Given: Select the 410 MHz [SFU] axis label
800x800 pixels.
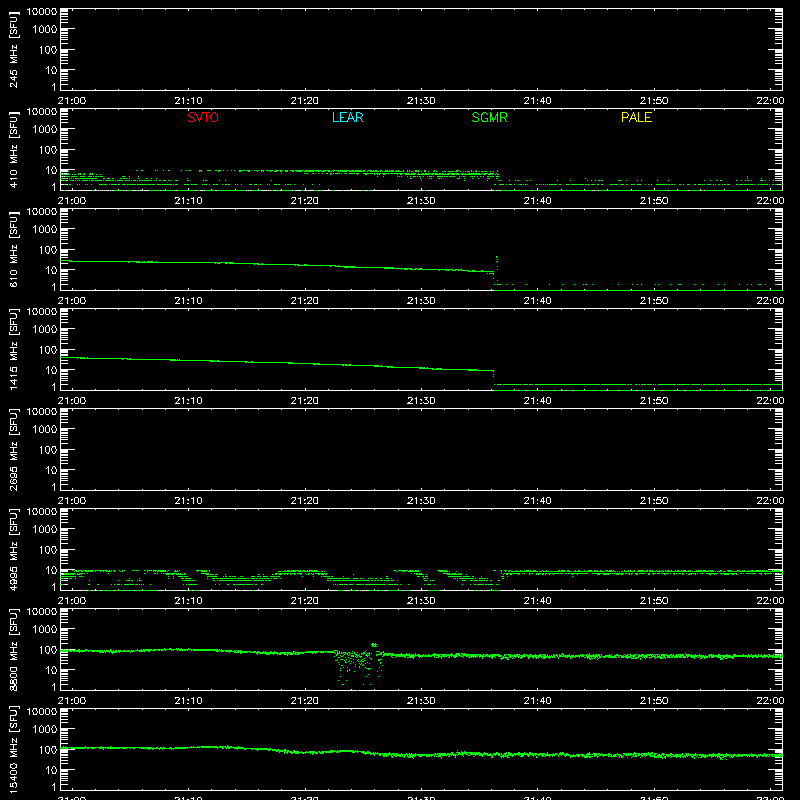Looking at the screenshot, I should (13, 149).
